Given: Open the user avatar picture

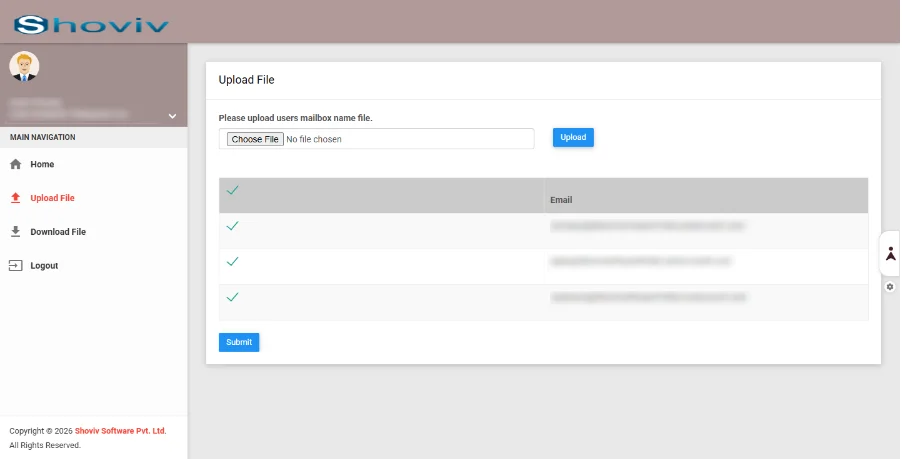Looking at the screenshot, I should tap(24, 66).
